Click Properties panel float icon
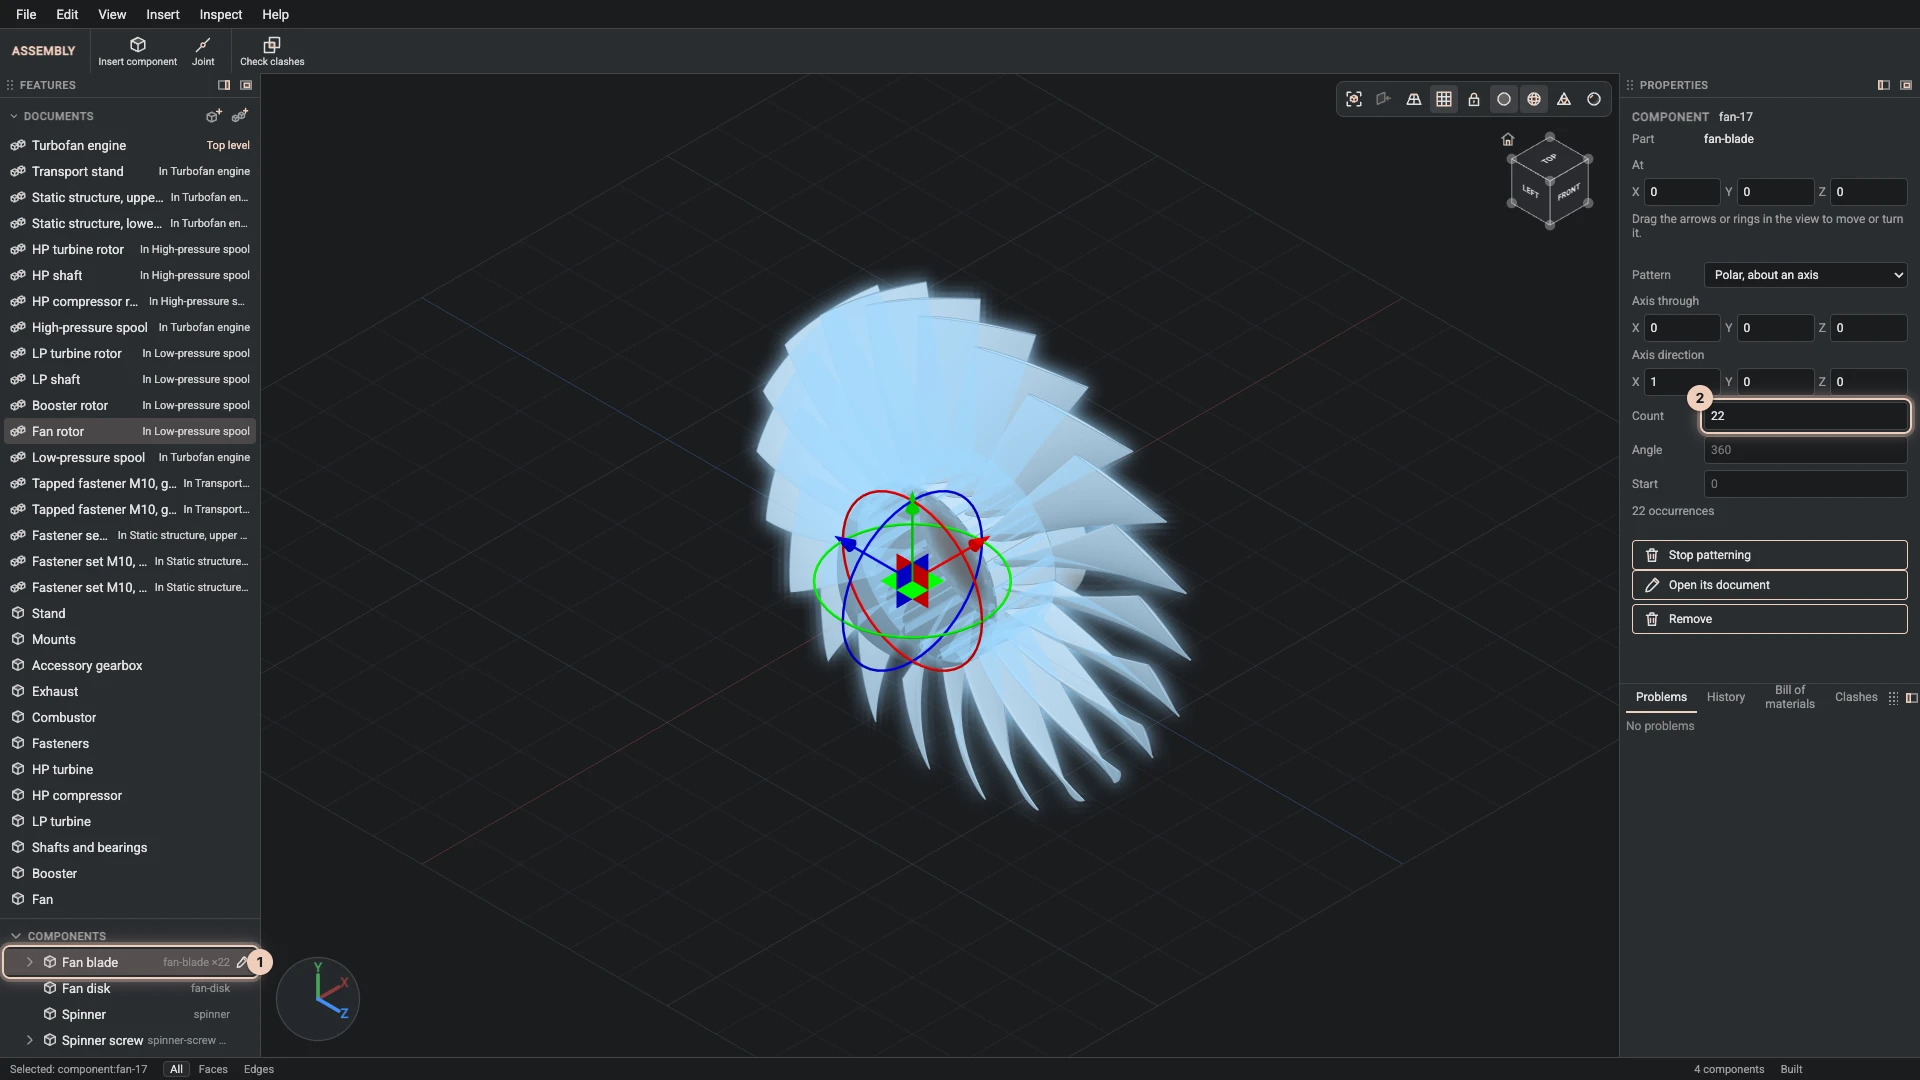 [1906, 85]
